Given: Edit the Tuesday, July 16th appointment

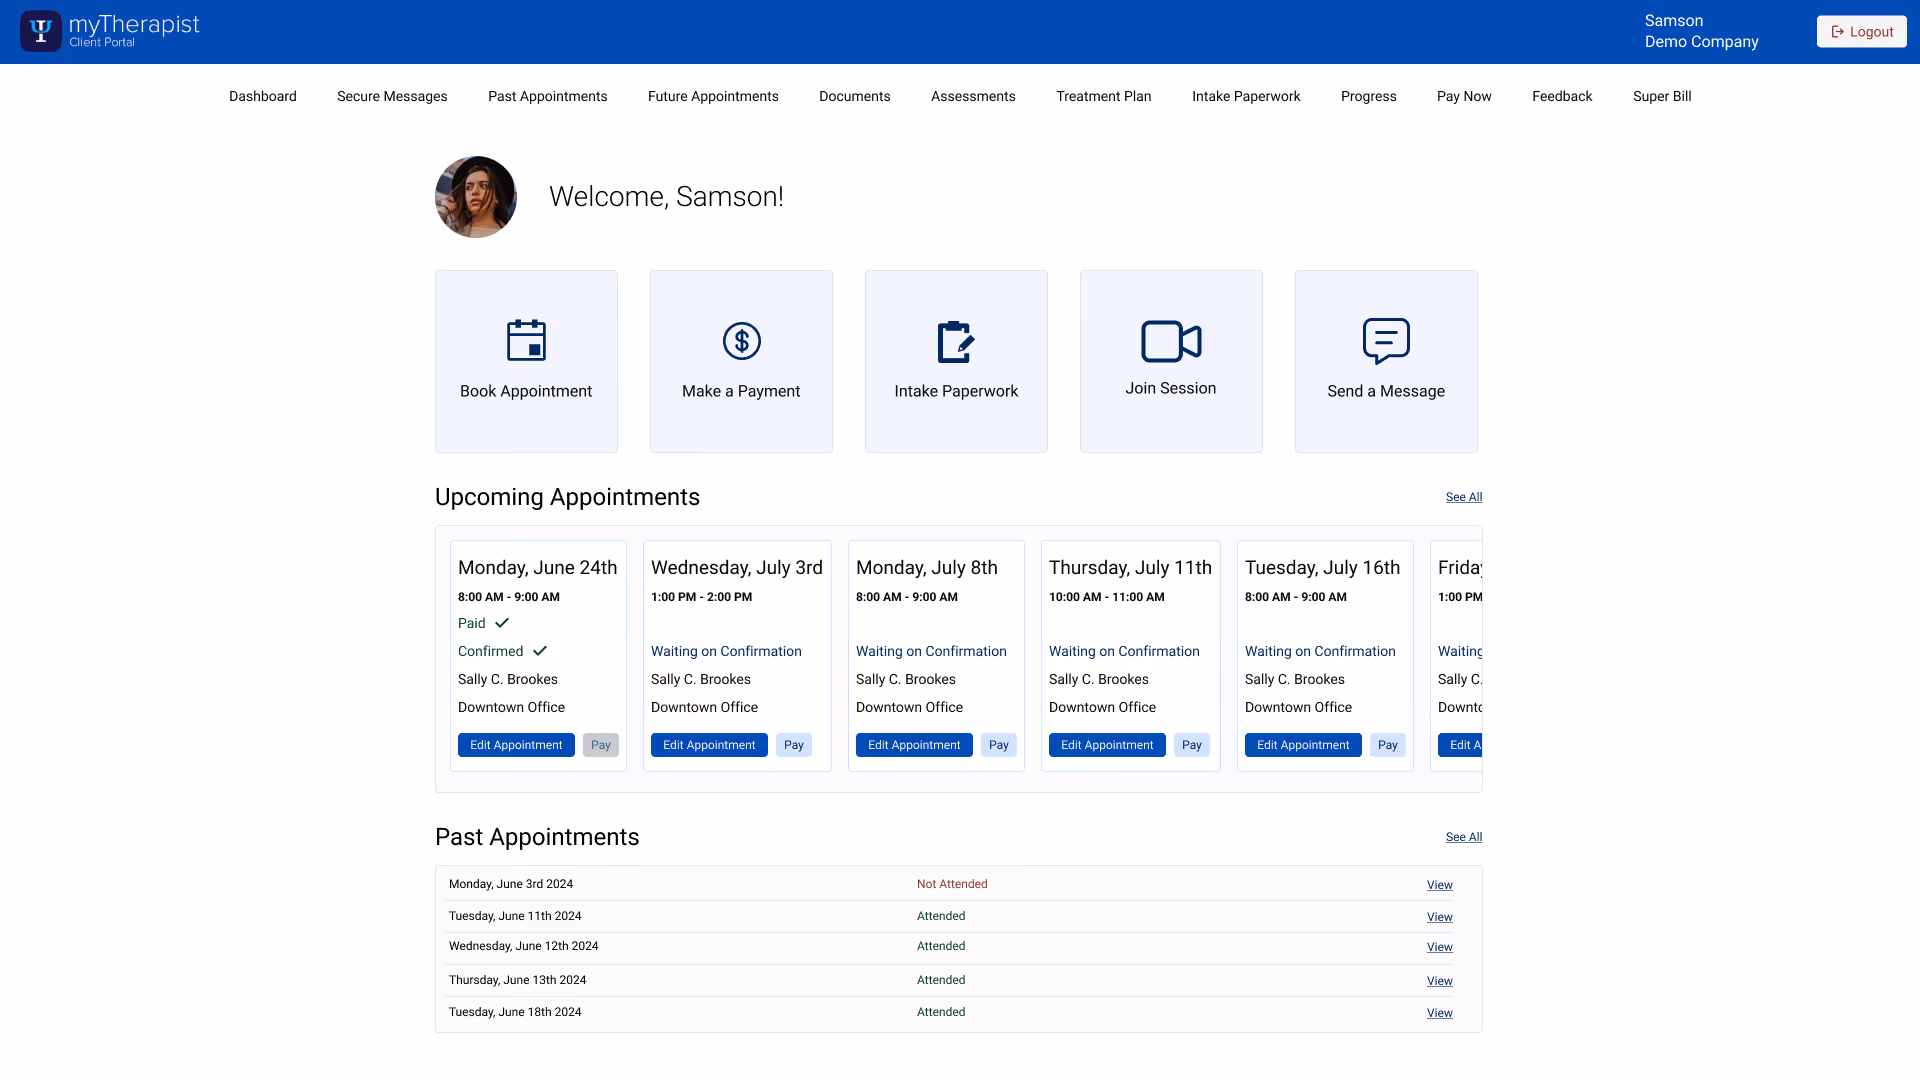Looking at the screenshot, I should 1303,745.
